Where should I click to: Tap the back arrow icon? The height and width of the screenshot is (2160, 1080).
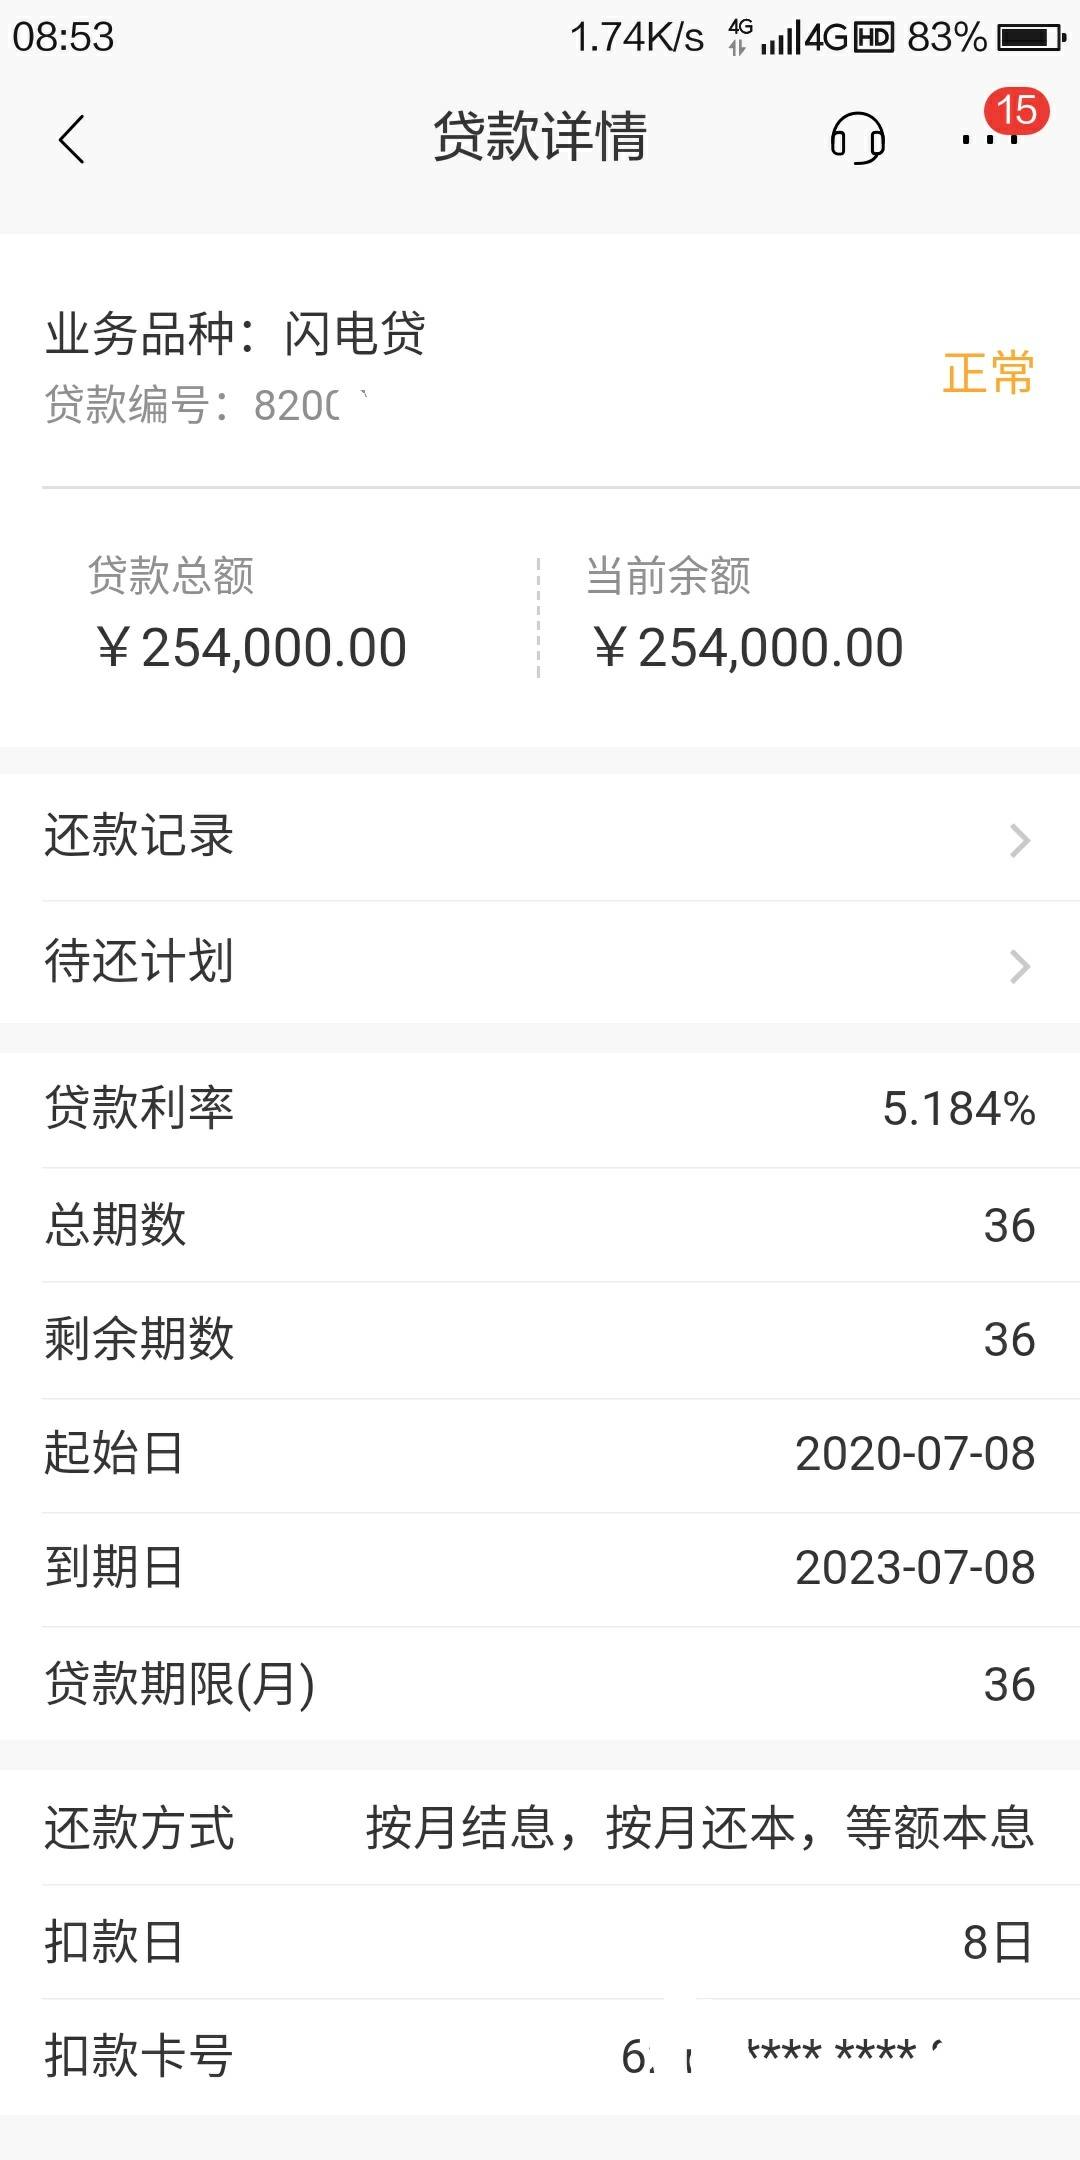pos(71,139)
